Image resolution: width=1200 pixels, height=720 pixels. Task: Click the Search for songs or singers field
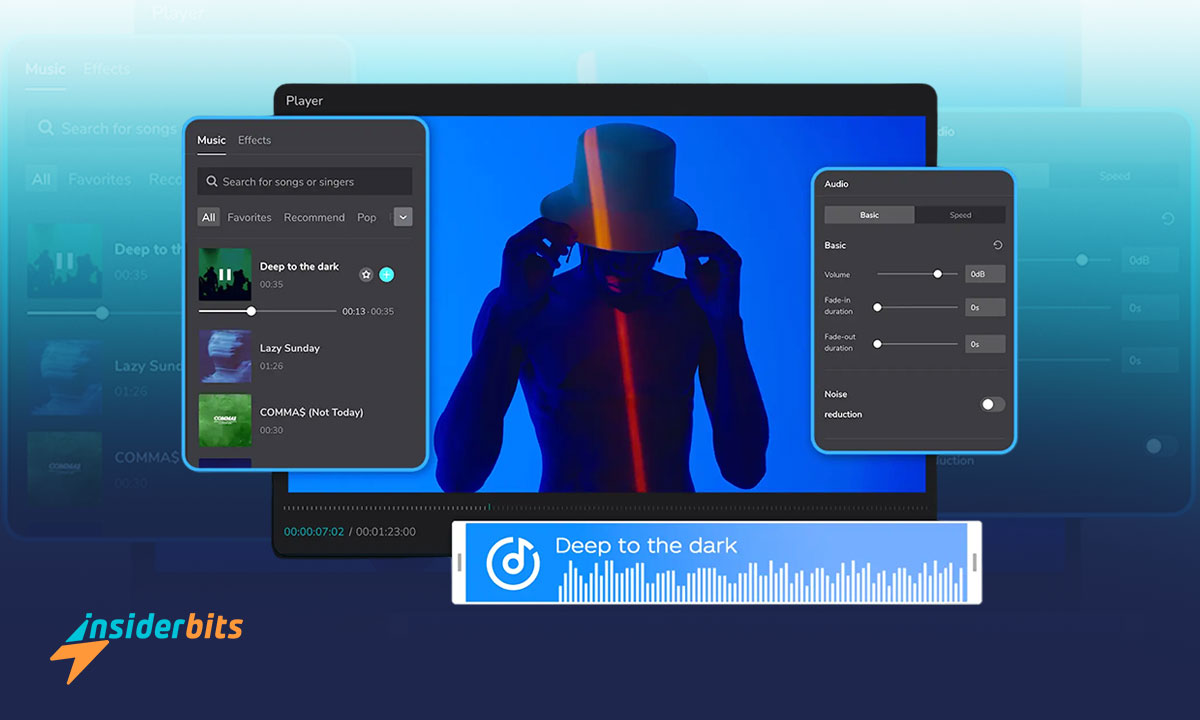pos(305,182)
